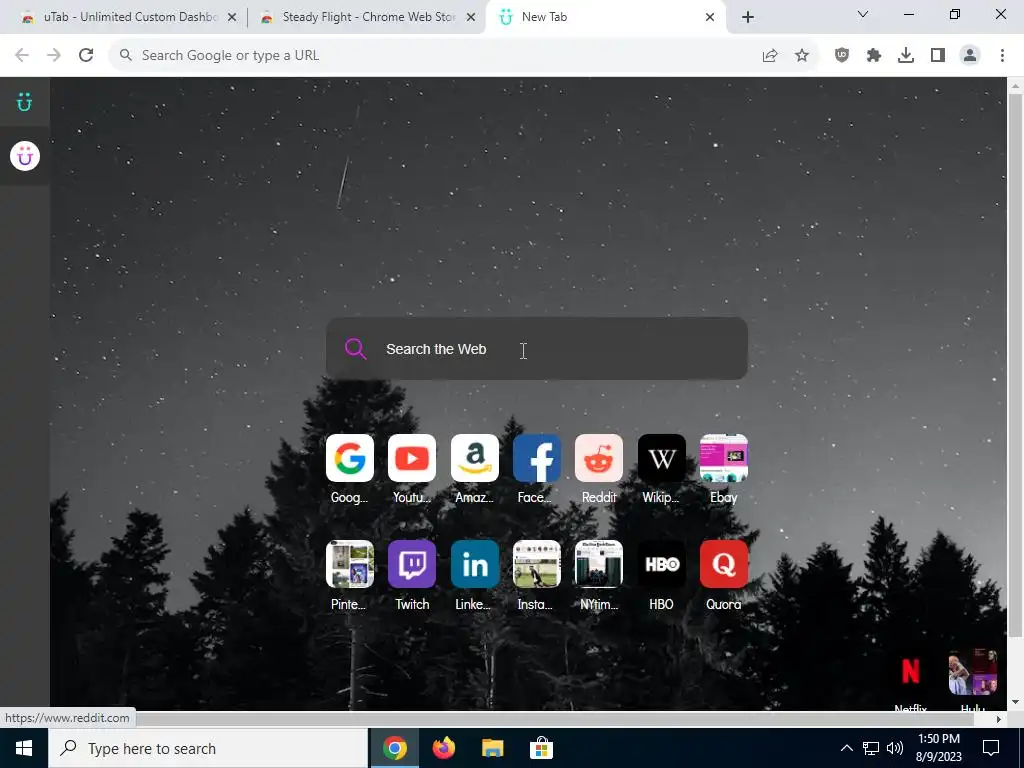Open the Google shortcut tile
The height and width of the screenshot is (768, 1024).
(349, 458)
